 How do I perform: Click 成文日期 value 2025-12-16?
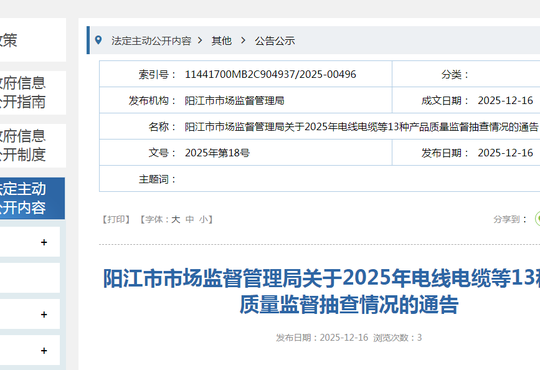[505, 101]
